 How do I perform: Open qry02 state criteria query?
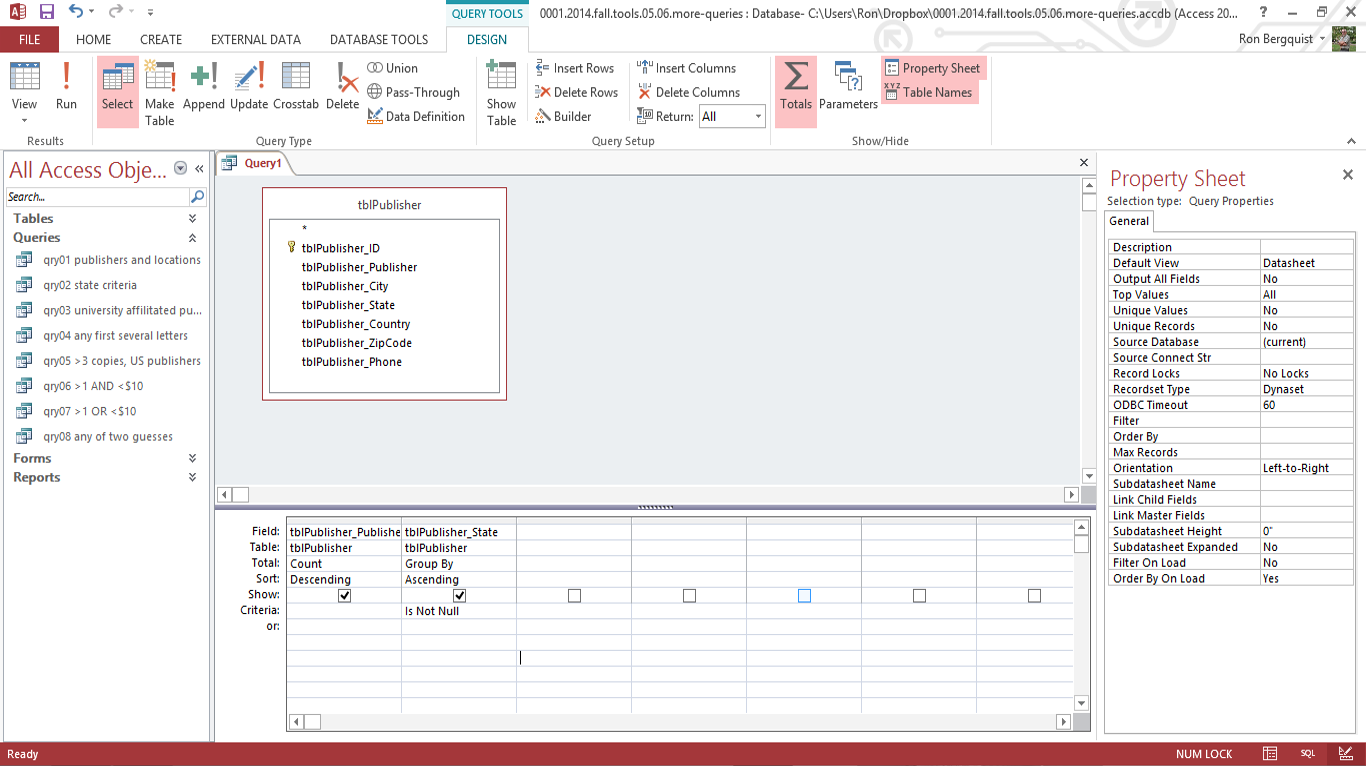point(104,285)
